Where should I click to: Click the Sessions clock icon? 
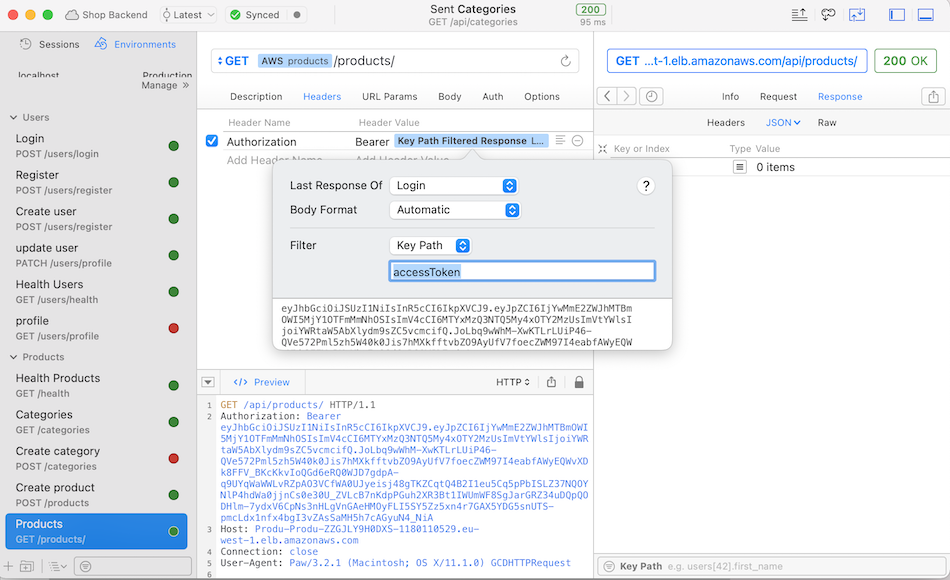25,44
